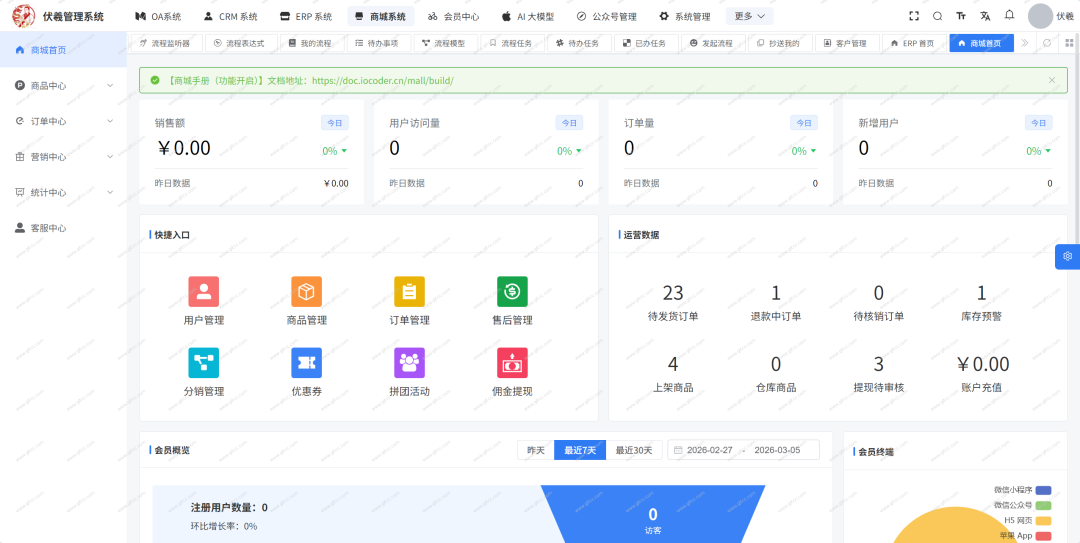Click the 伏羲管理系统 logo

coord(23,16)
